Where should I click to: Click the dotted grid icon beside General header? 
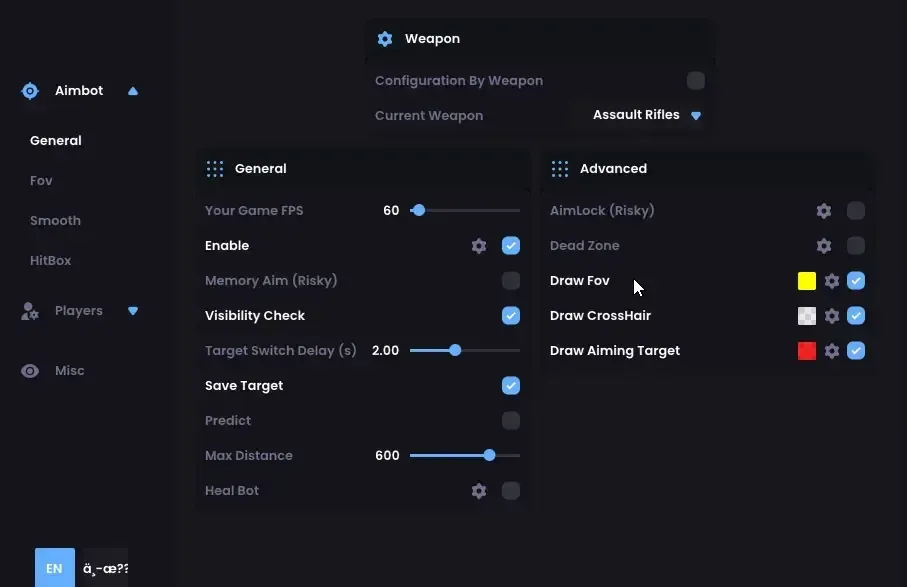point(215,169)
